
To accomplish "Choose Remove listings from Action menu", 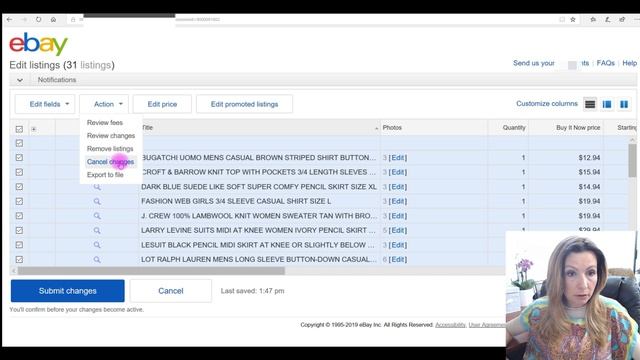I will tap(110, 149).
